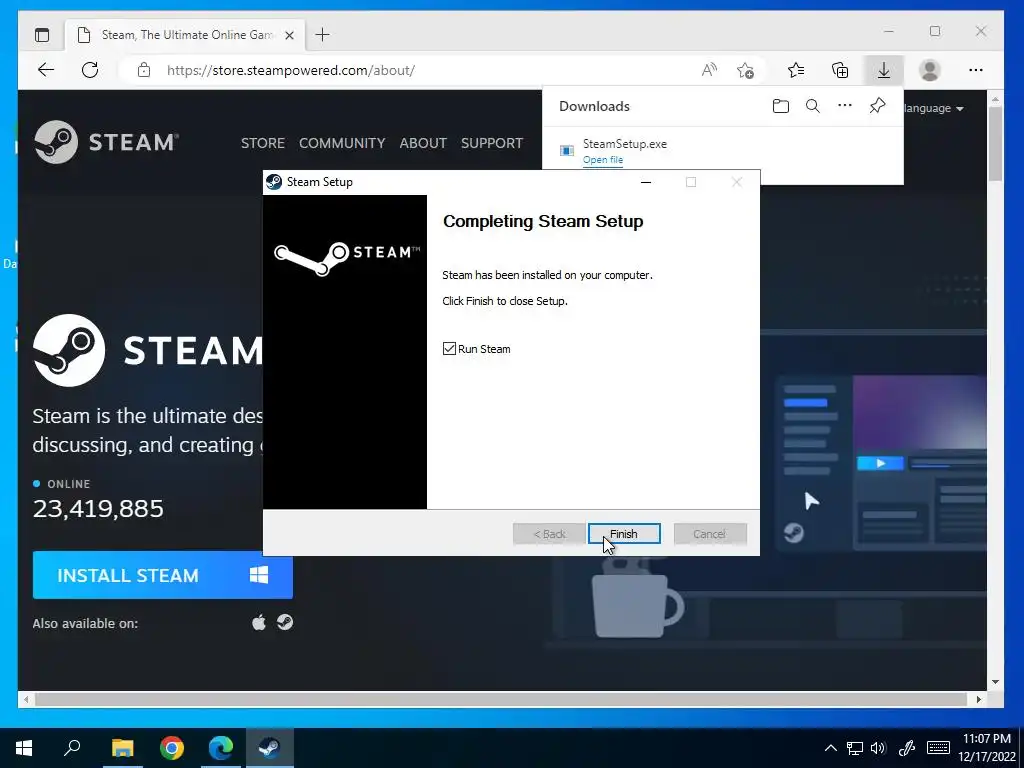The width and height of the screenshot is (1024, 768).
Task: Uncheck the Run Steam checkbox
Action: (x=449, y=349)
